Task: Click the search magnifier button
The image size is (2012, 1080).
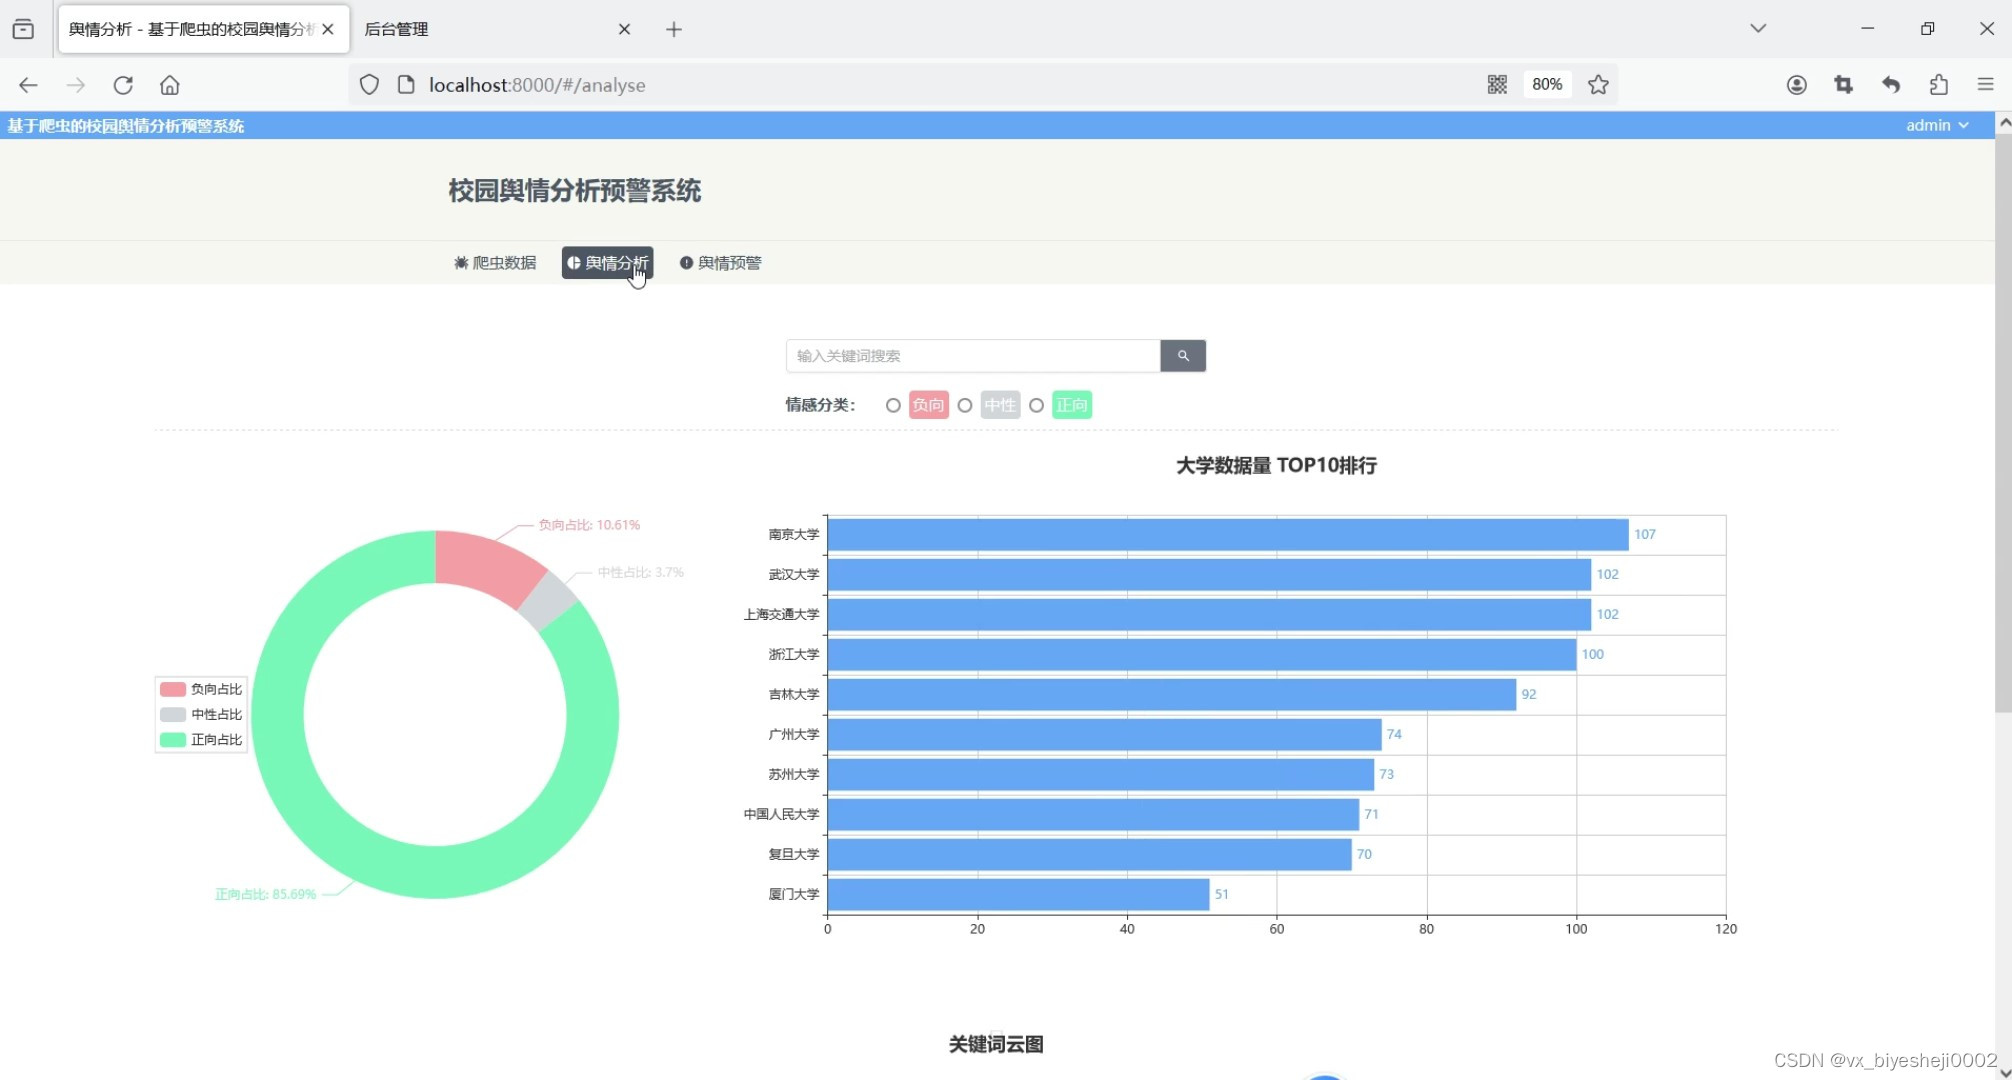Action: point(1182,355)
